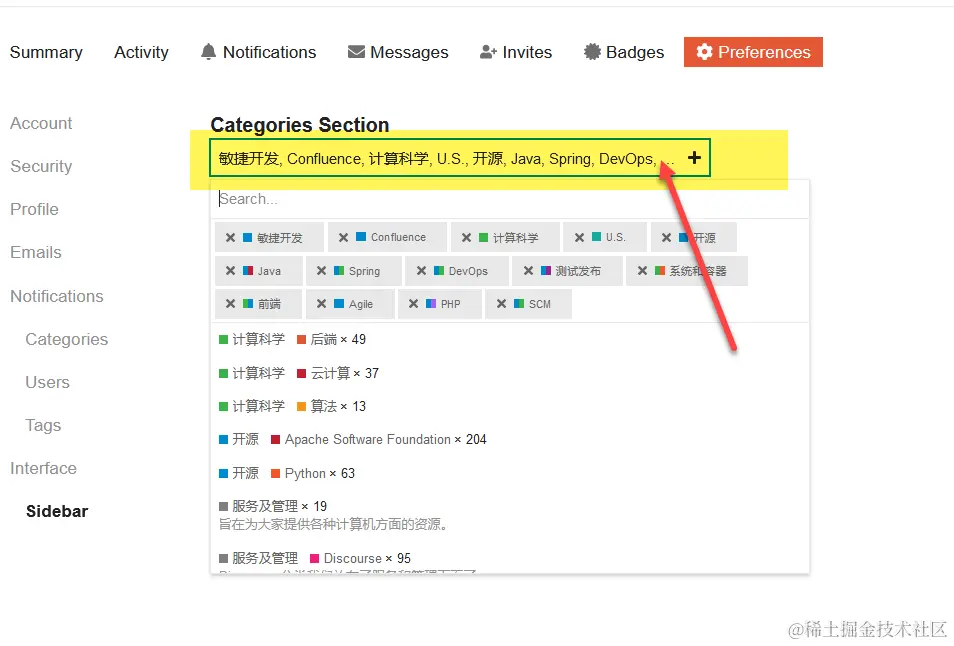This screenshot has height=646, width=954.
Task: Remove the SCM category chip
Action: [501, 304]
